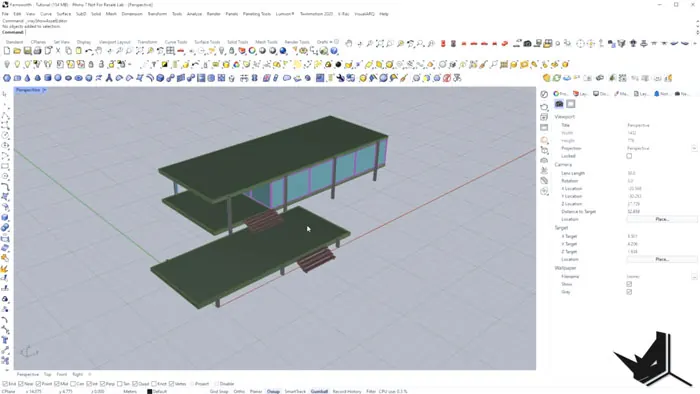Toggle Ortho in status bar
The width and height of the screenshot is (700, 394).
tap(239, 391)
